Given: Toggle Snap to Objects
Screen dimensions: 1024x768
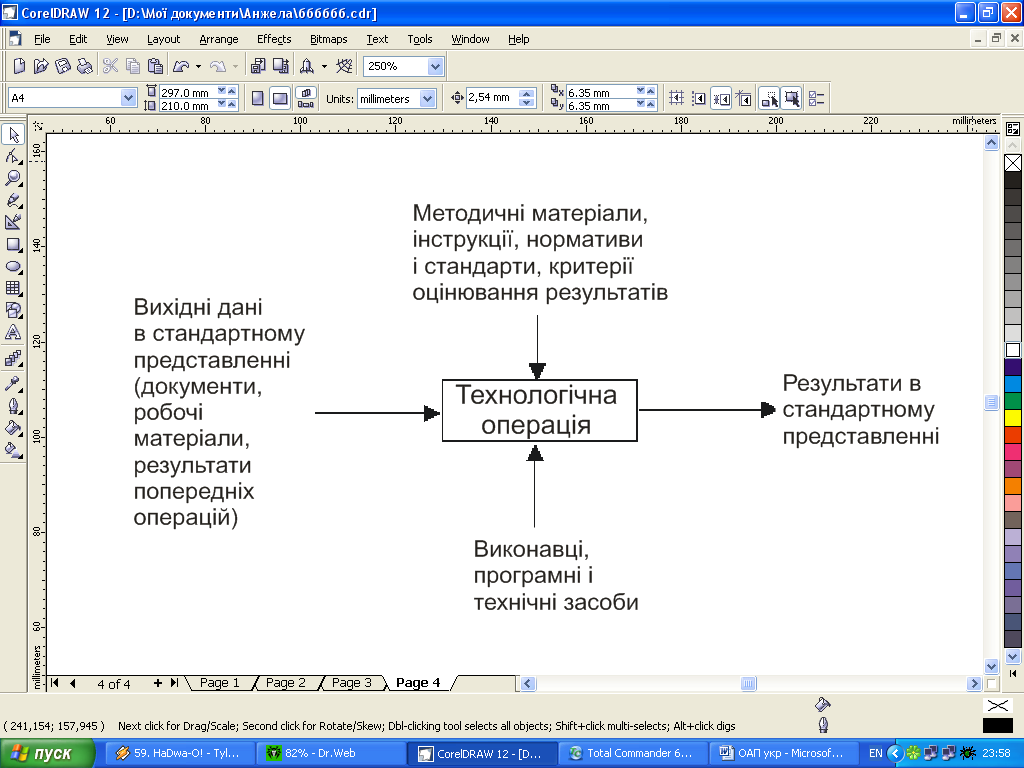Looking at the screenshot, I should pyautogui.click(x=721, y=99).
